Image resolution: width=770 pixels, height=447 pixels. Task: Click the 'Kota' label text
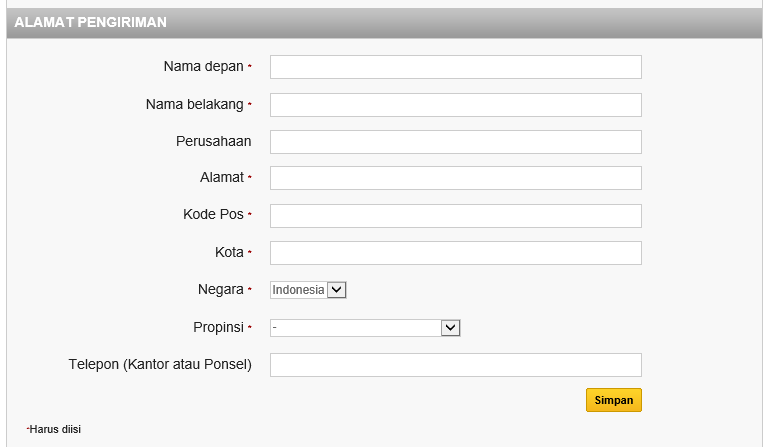point(229,252)
